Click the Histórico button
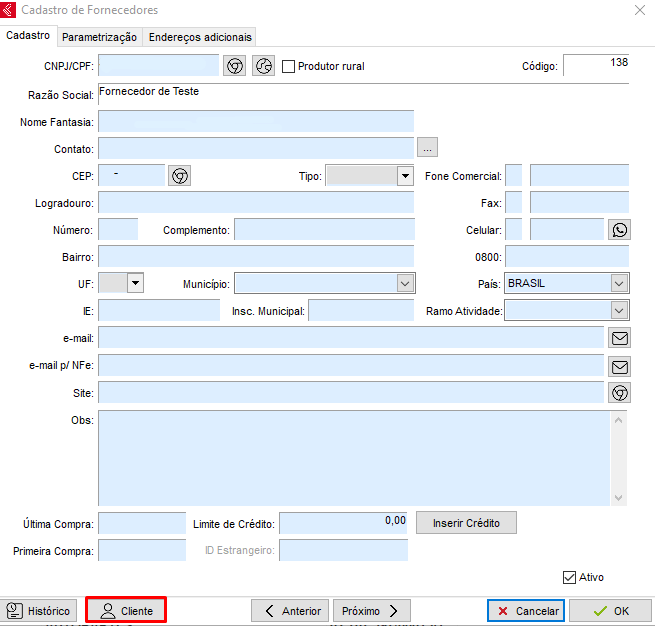655x626 pixels. pos(38,611)
